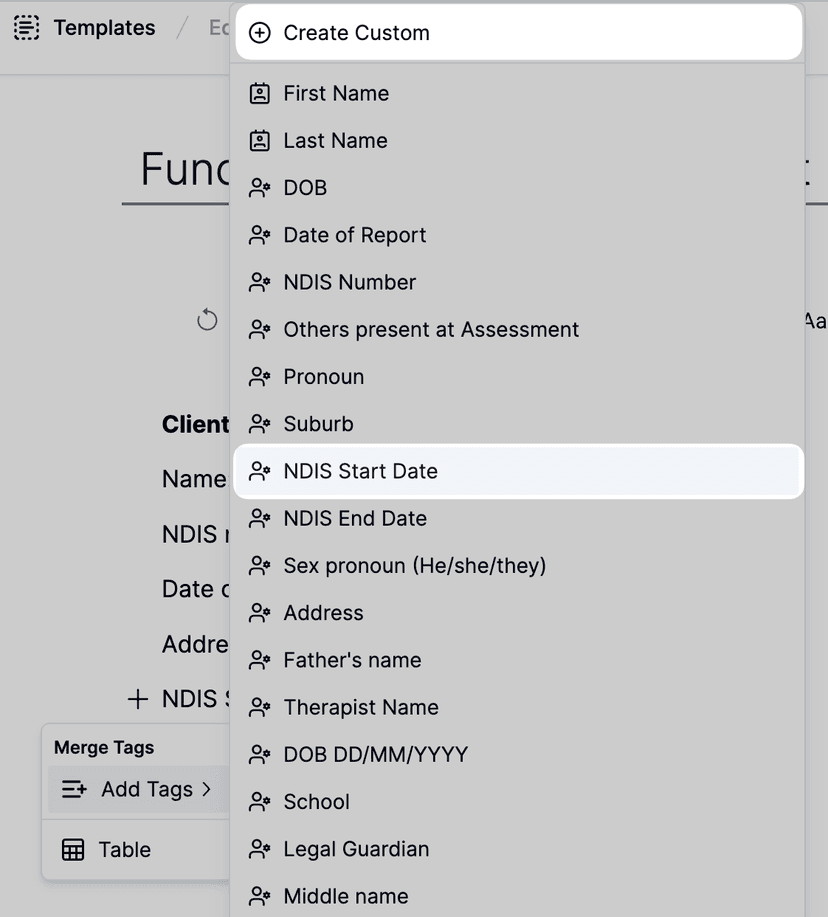
Task: Select the Sex pronoun (He/she/they) tag
Action: (x=415, y=565)
